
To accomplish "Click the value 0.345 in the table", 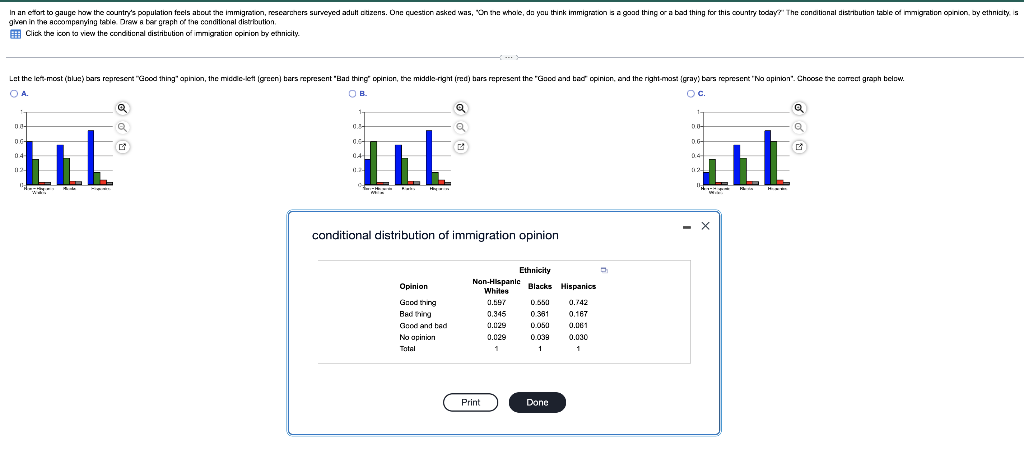I will point(496,314).
